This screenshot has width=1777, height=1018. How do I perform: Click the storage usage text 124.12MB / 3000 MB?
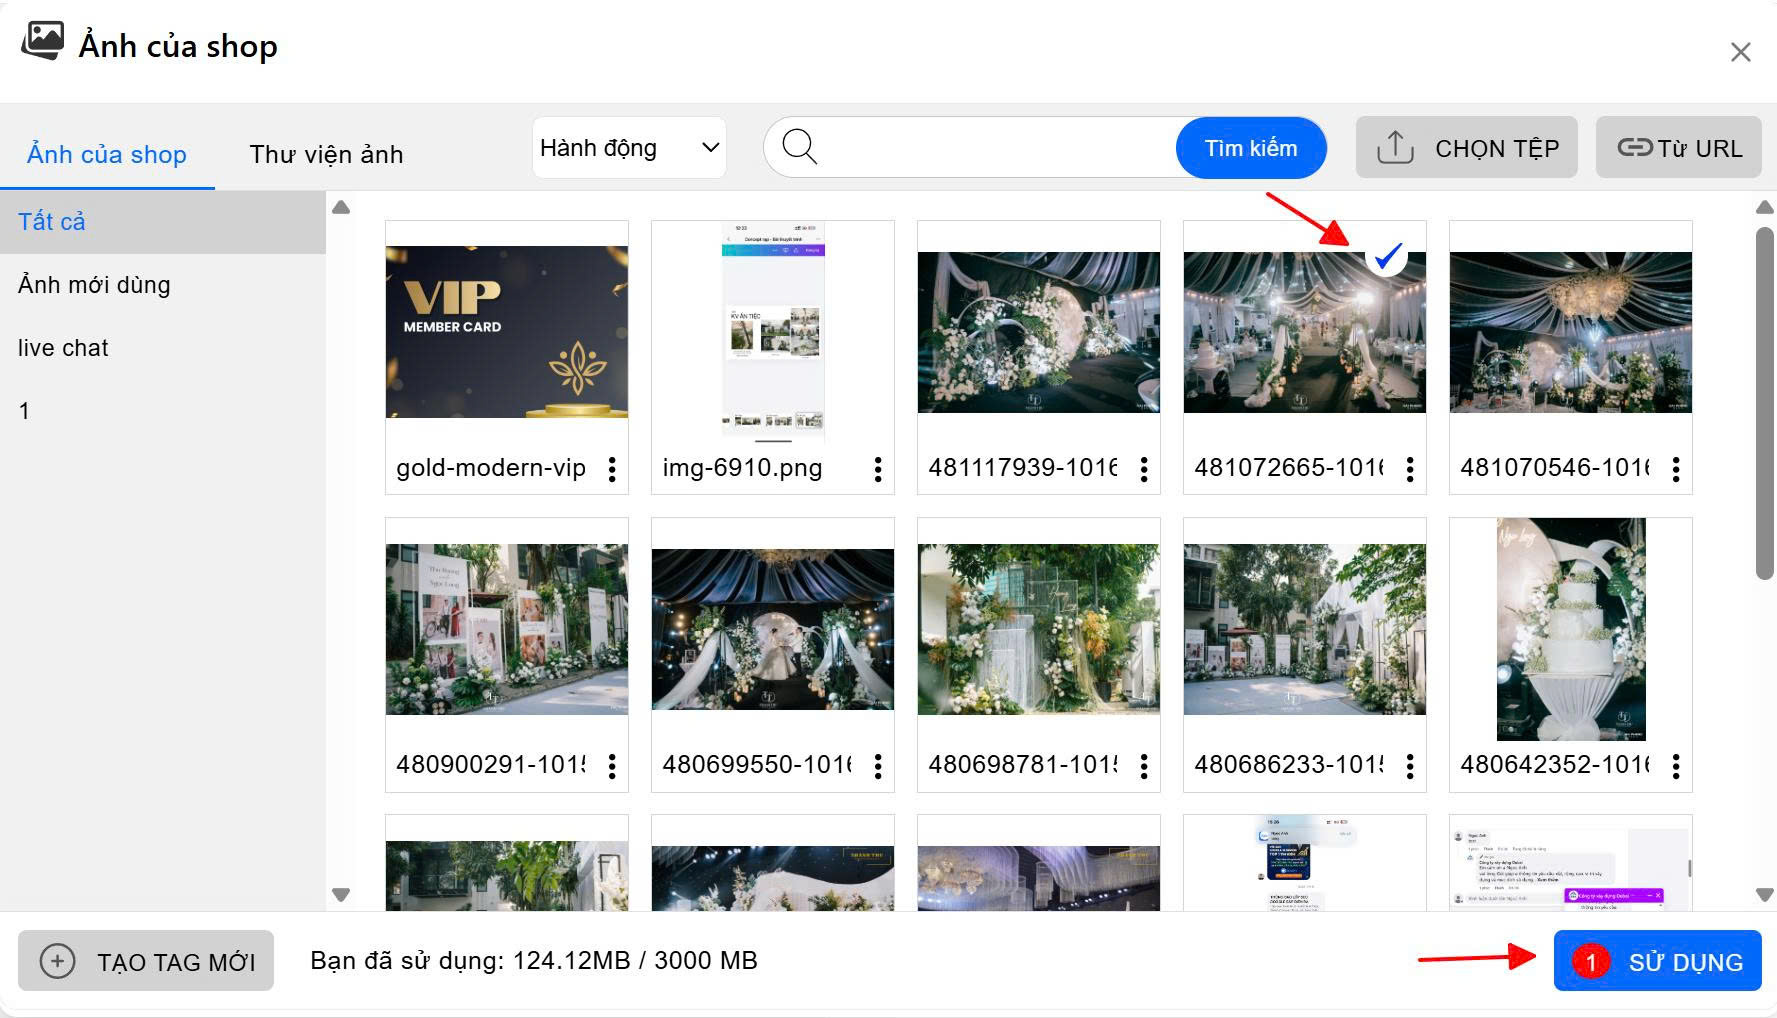tap(635, 961)
